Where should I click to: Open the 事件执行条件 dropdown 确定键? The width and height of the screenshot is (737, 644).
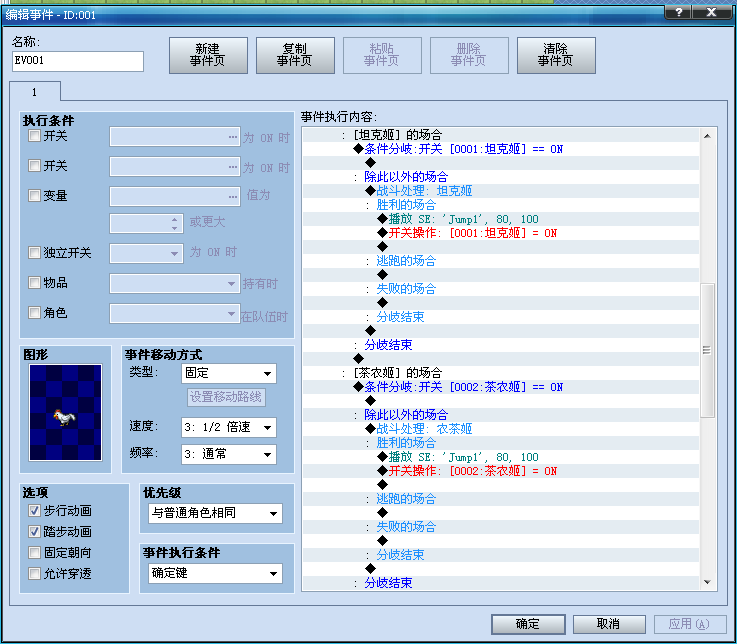pos(215,573)
